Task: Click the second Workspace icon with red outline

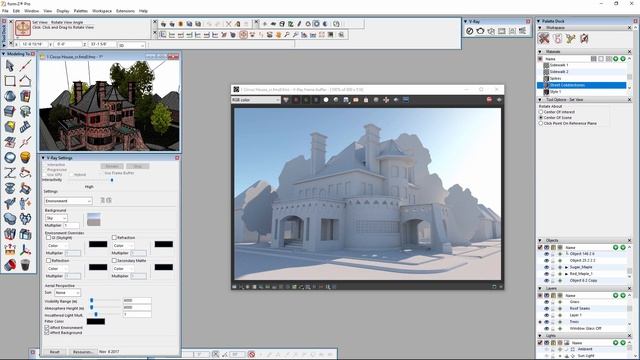Action: tap(557, 39)
